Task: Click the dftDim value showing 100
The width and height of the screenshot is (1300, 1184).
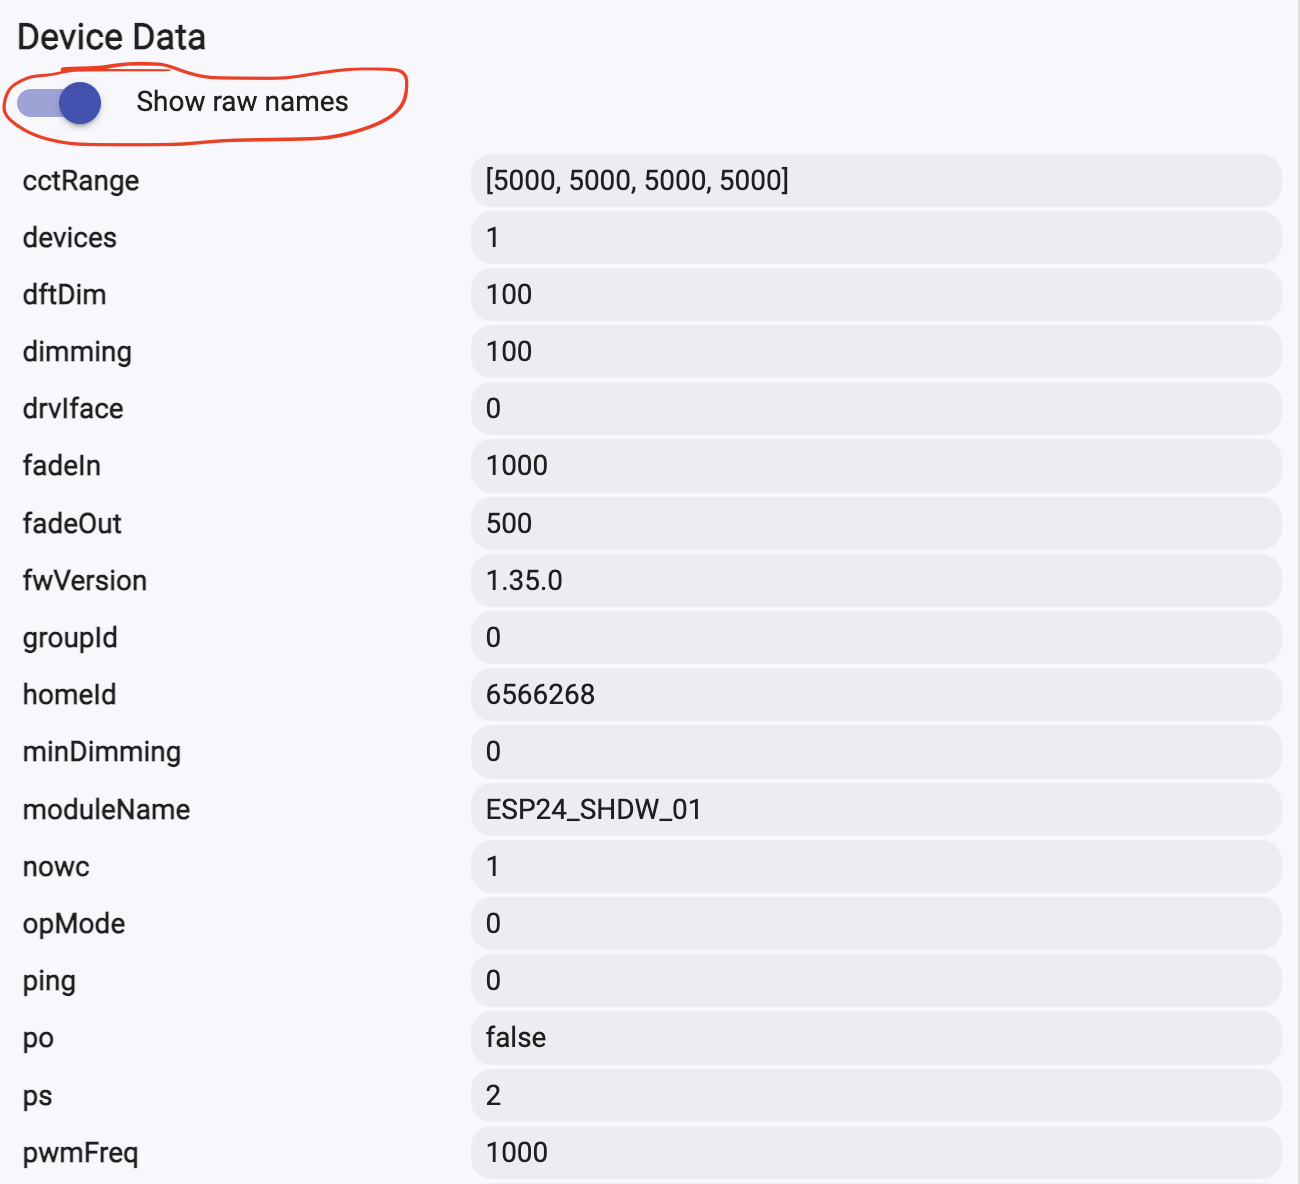Action: point(875,295)
